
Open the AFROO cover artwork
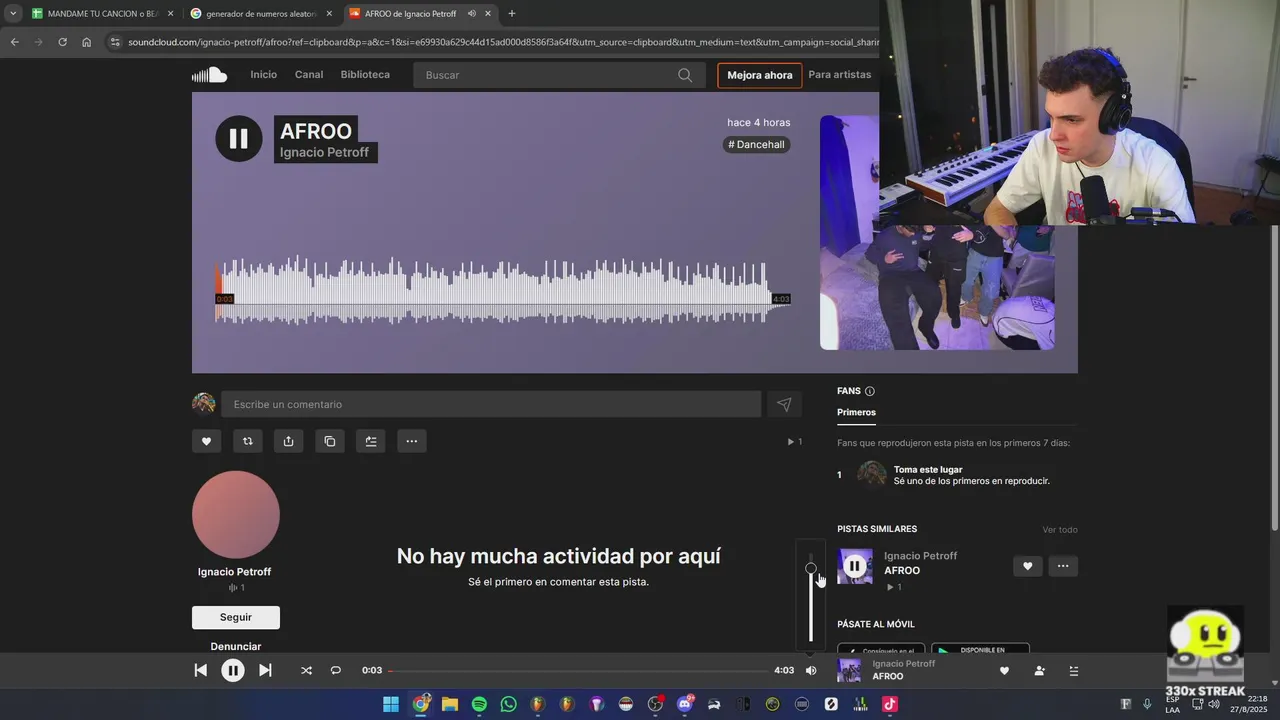(937, 232)
